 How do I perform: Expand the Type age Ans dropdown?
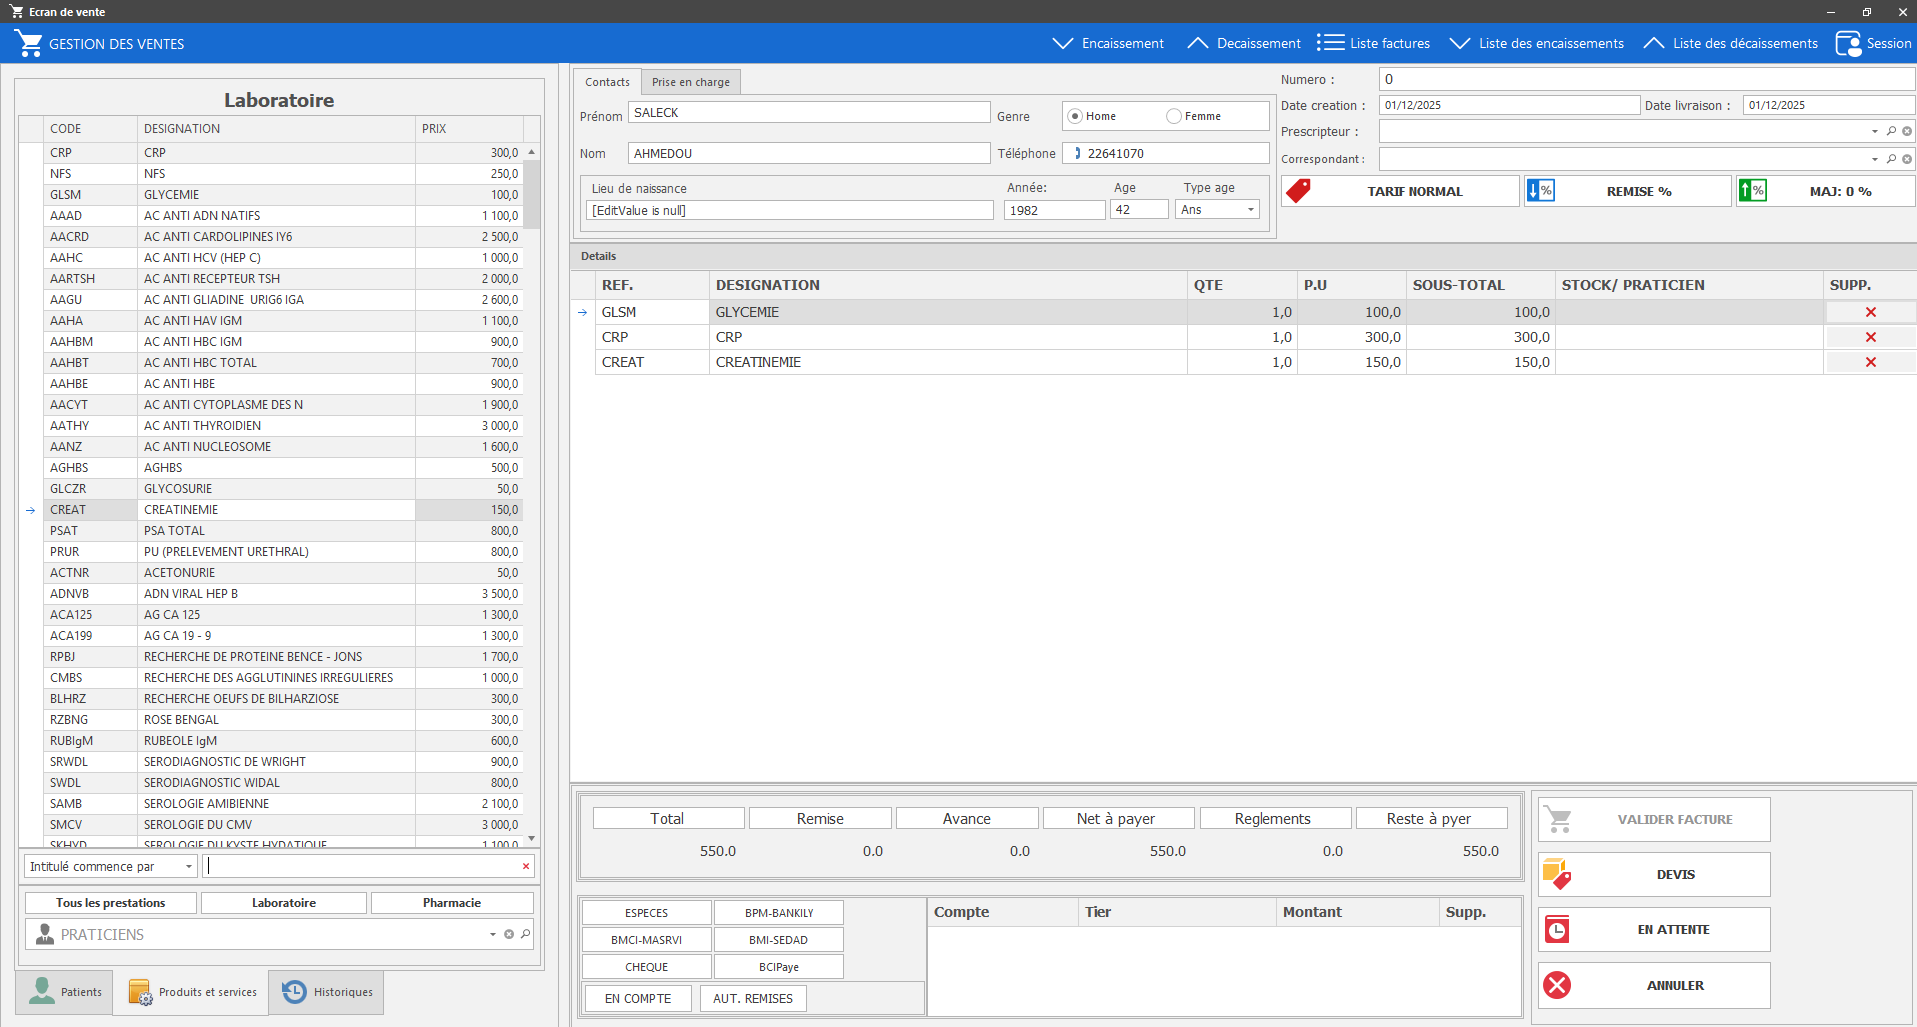click(x=1250, y=210)
